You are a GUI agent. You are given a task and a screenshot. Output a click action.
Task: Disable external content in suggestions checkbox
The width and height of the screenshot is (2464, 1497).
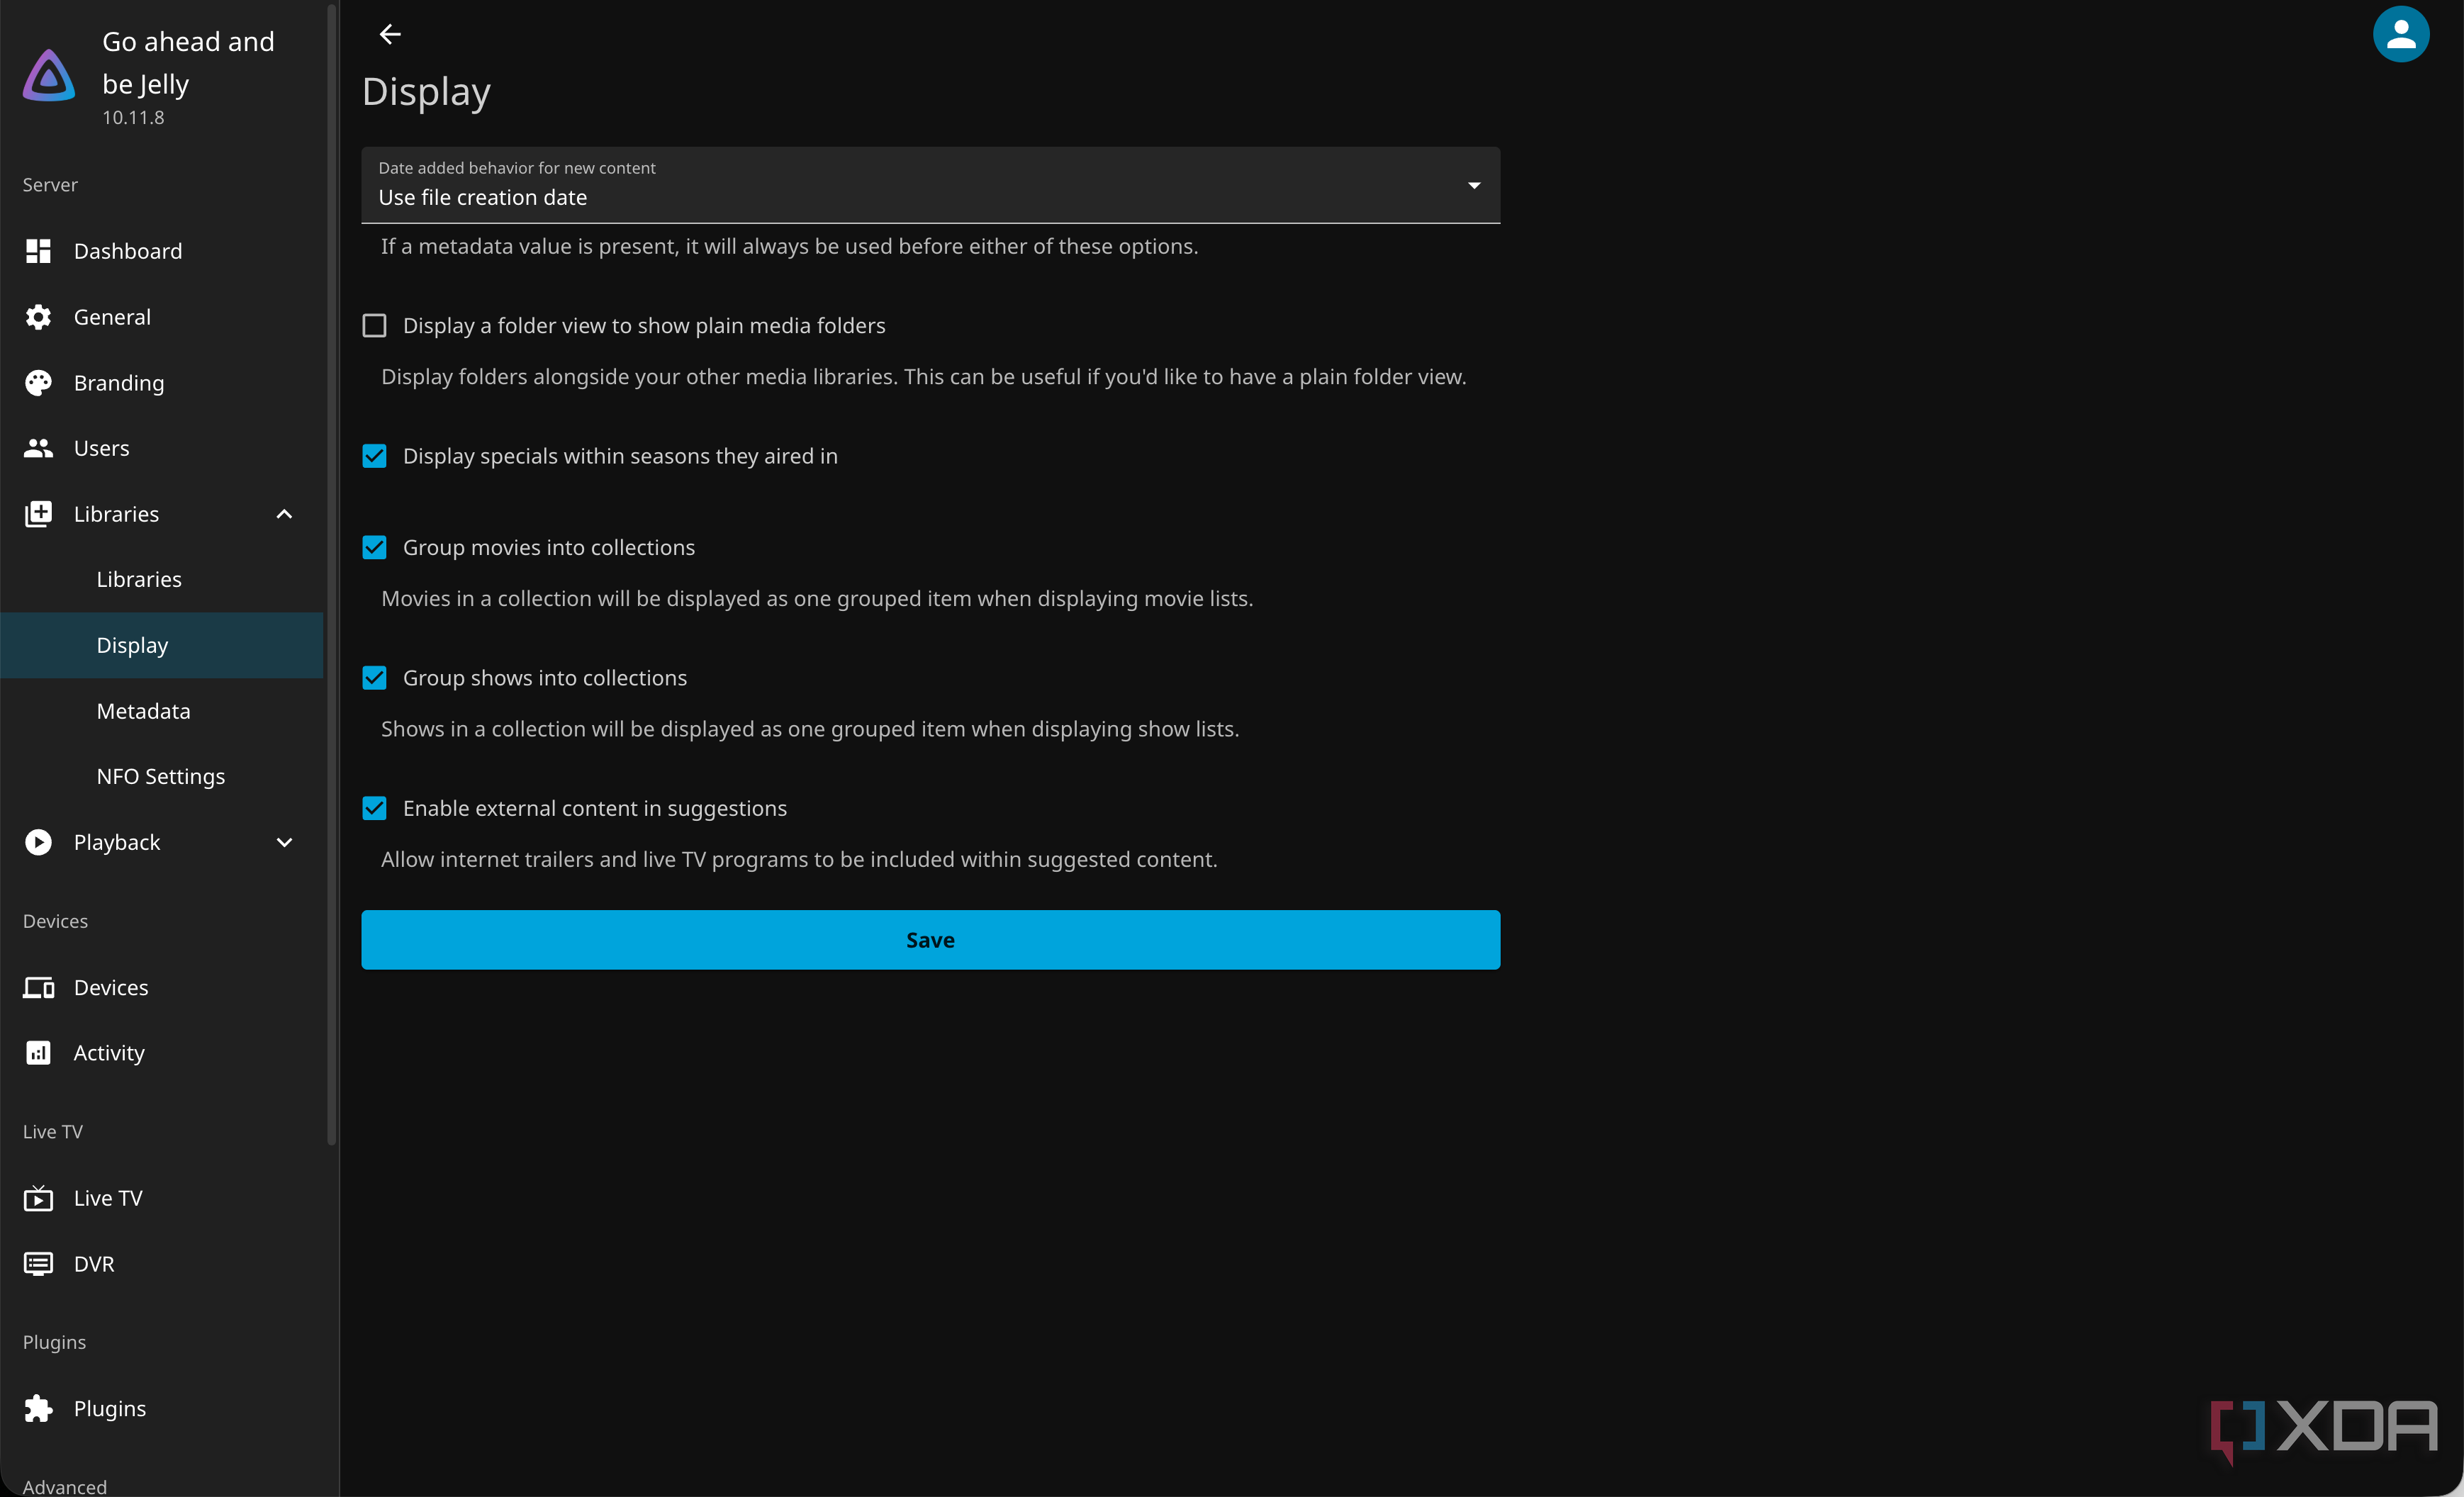(x=374, y=808)
